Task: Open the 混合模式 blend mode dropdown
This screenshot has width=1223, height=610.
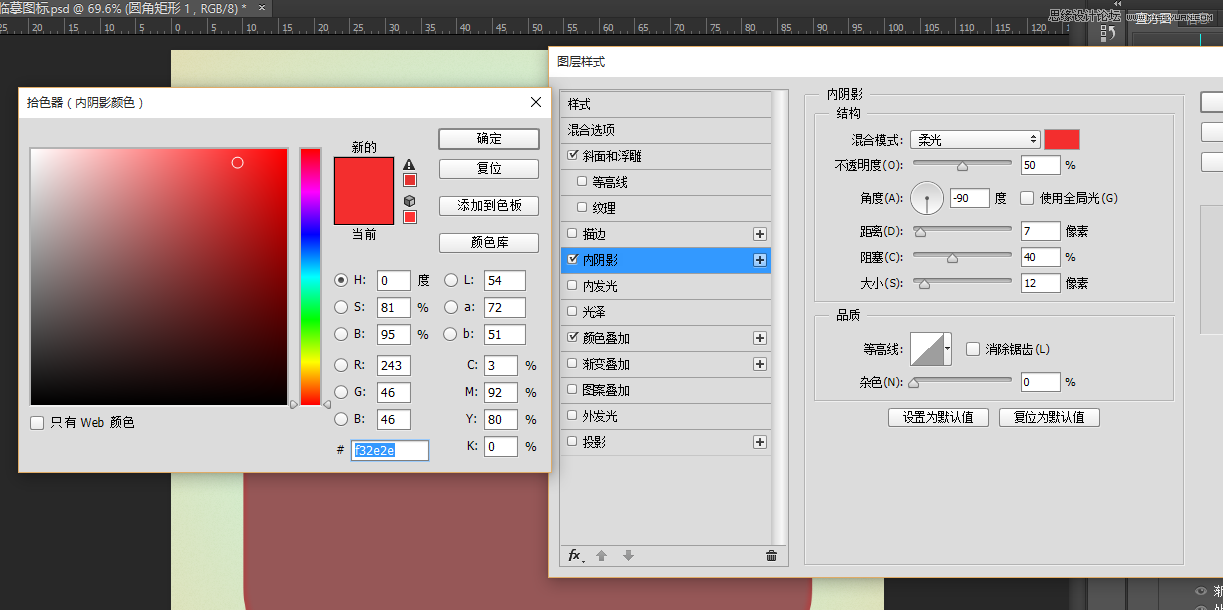Action: coord(975,140)
